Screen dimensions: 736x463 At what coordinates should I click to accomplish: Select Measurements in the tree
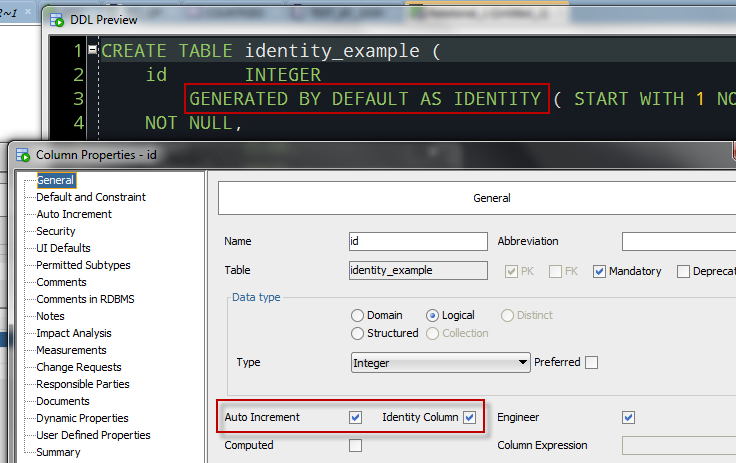[x=71, y=350]
